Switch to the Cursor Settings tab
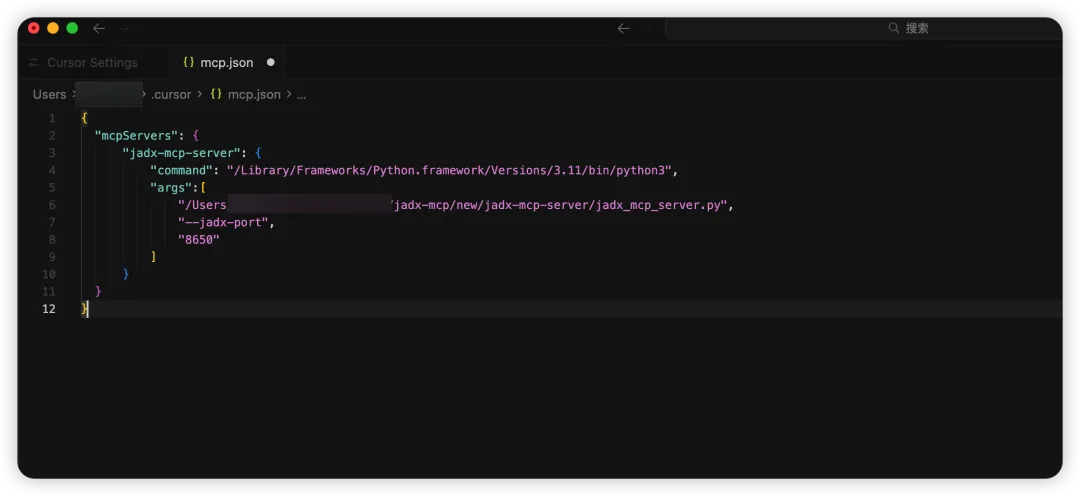 point(92,62)
